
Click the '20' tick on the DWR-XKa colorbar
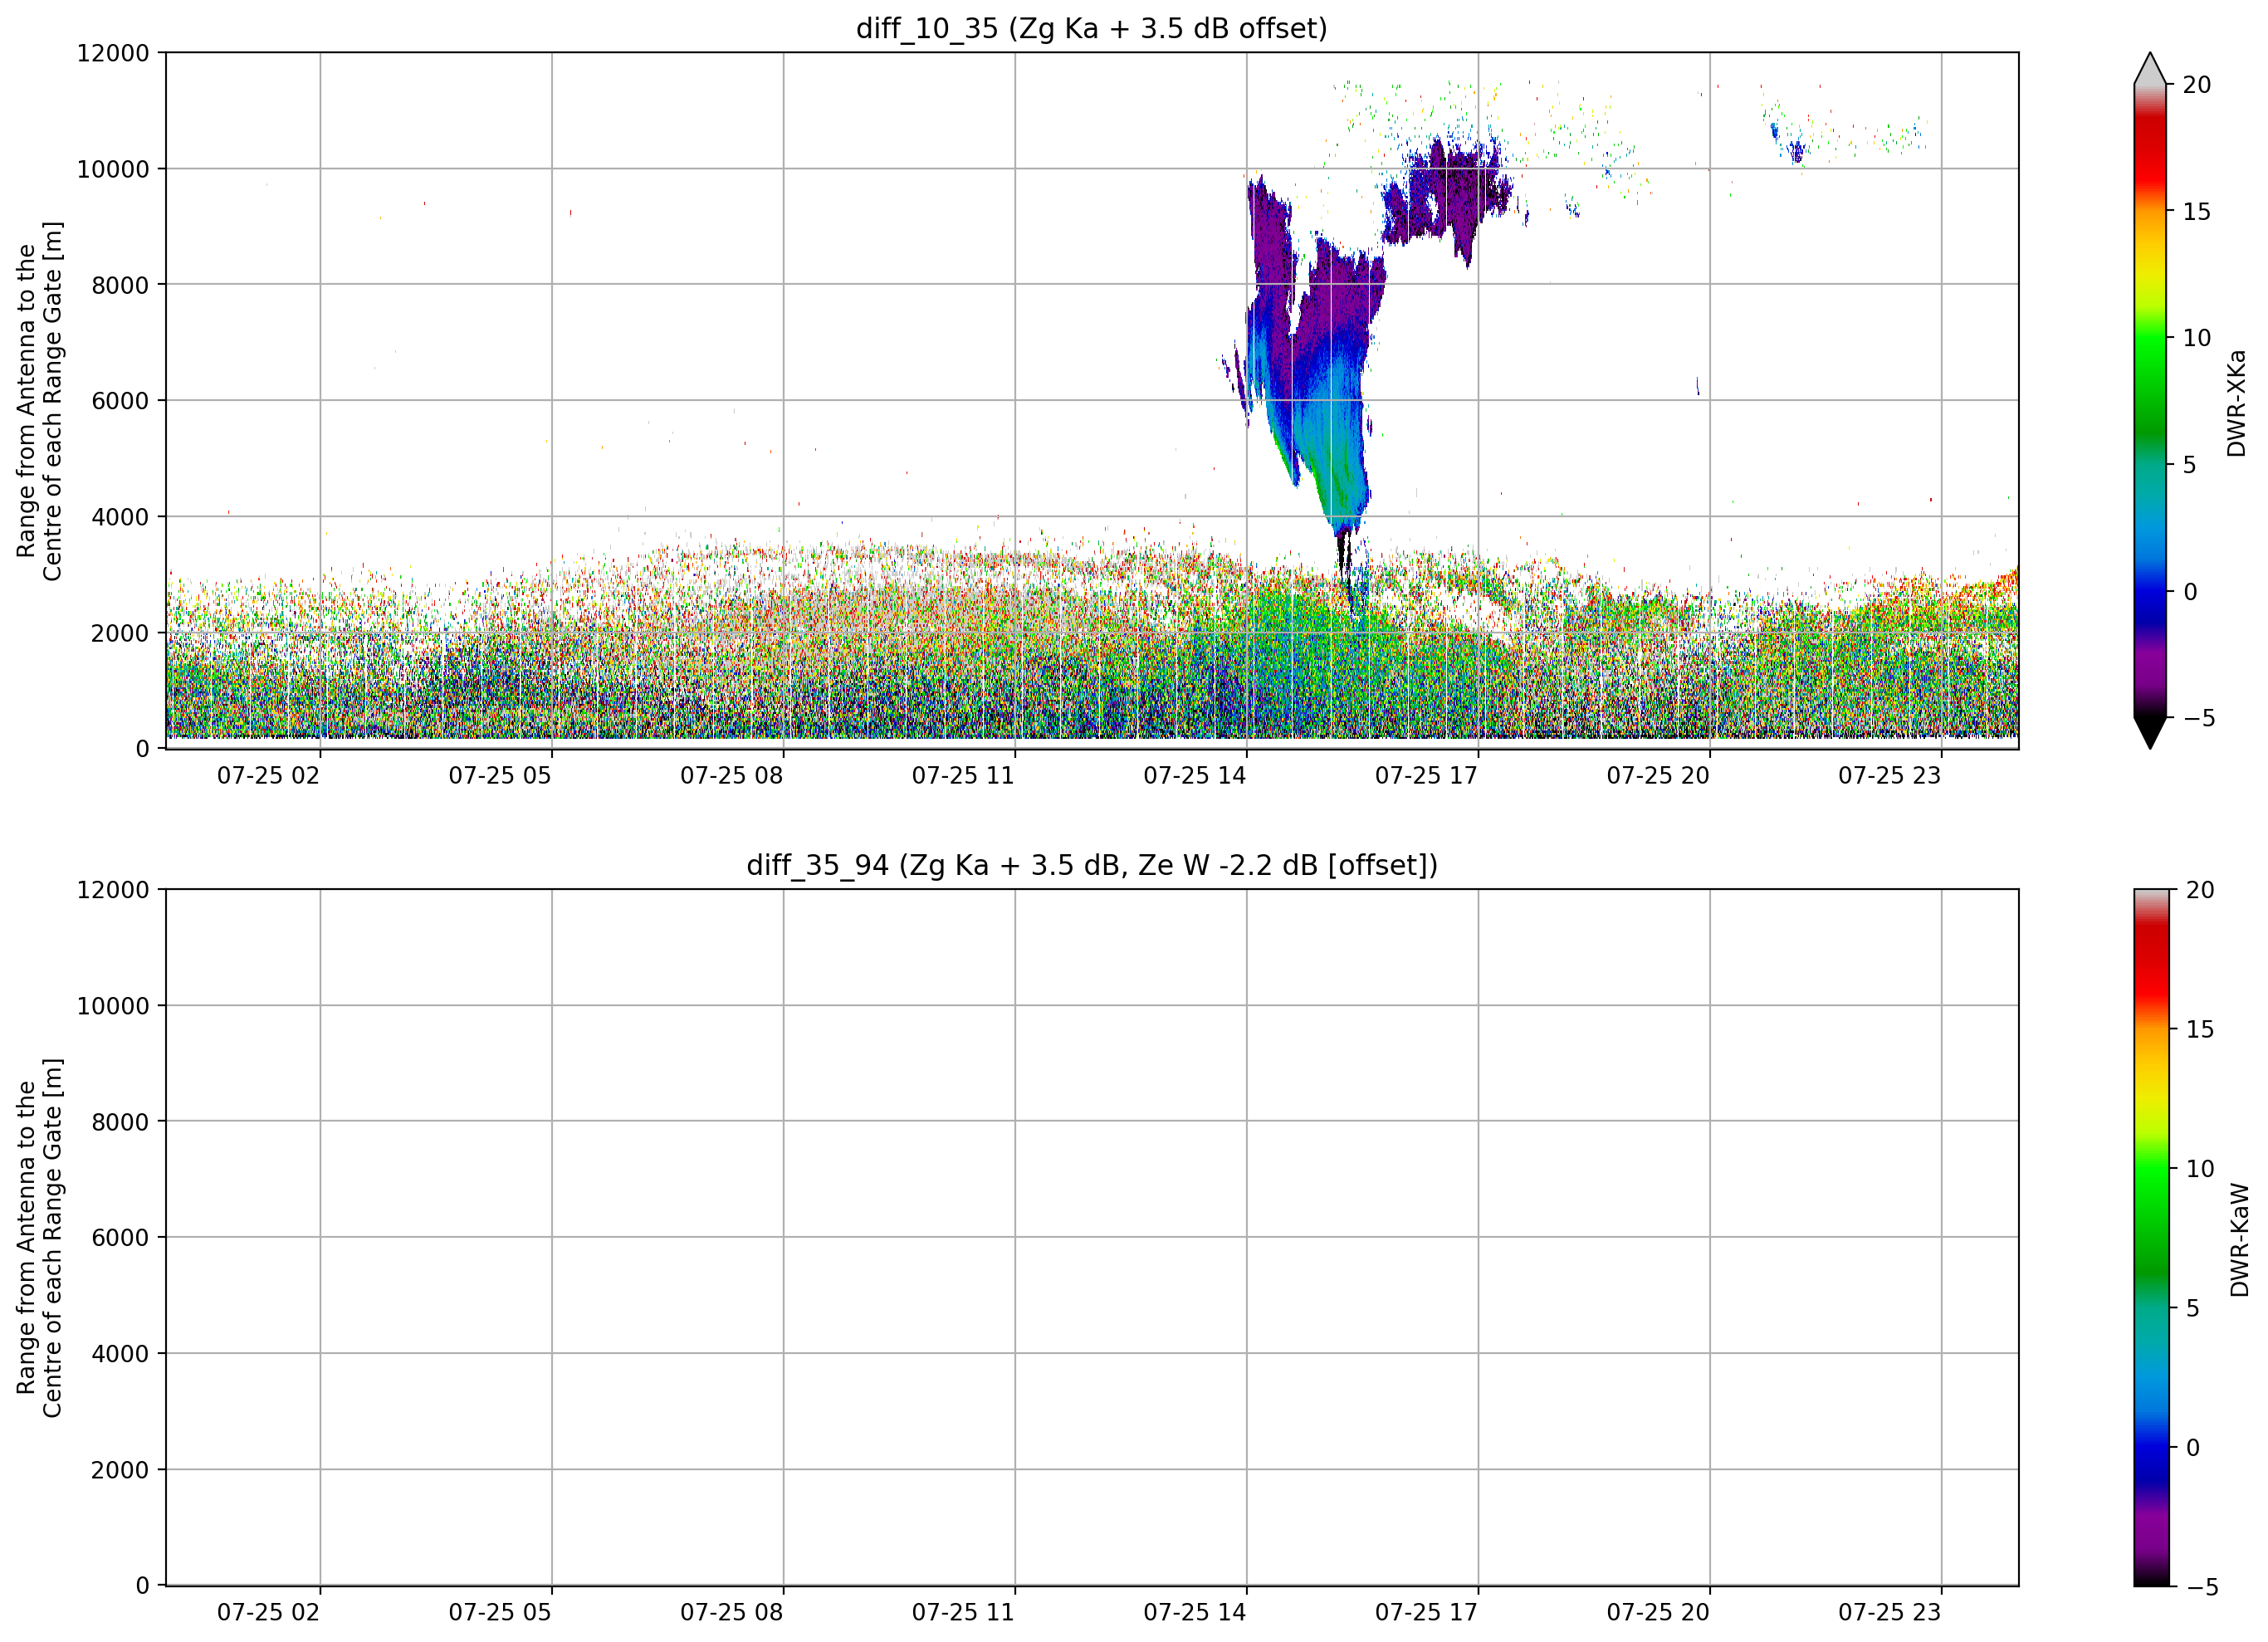(x=2196, y=85)
